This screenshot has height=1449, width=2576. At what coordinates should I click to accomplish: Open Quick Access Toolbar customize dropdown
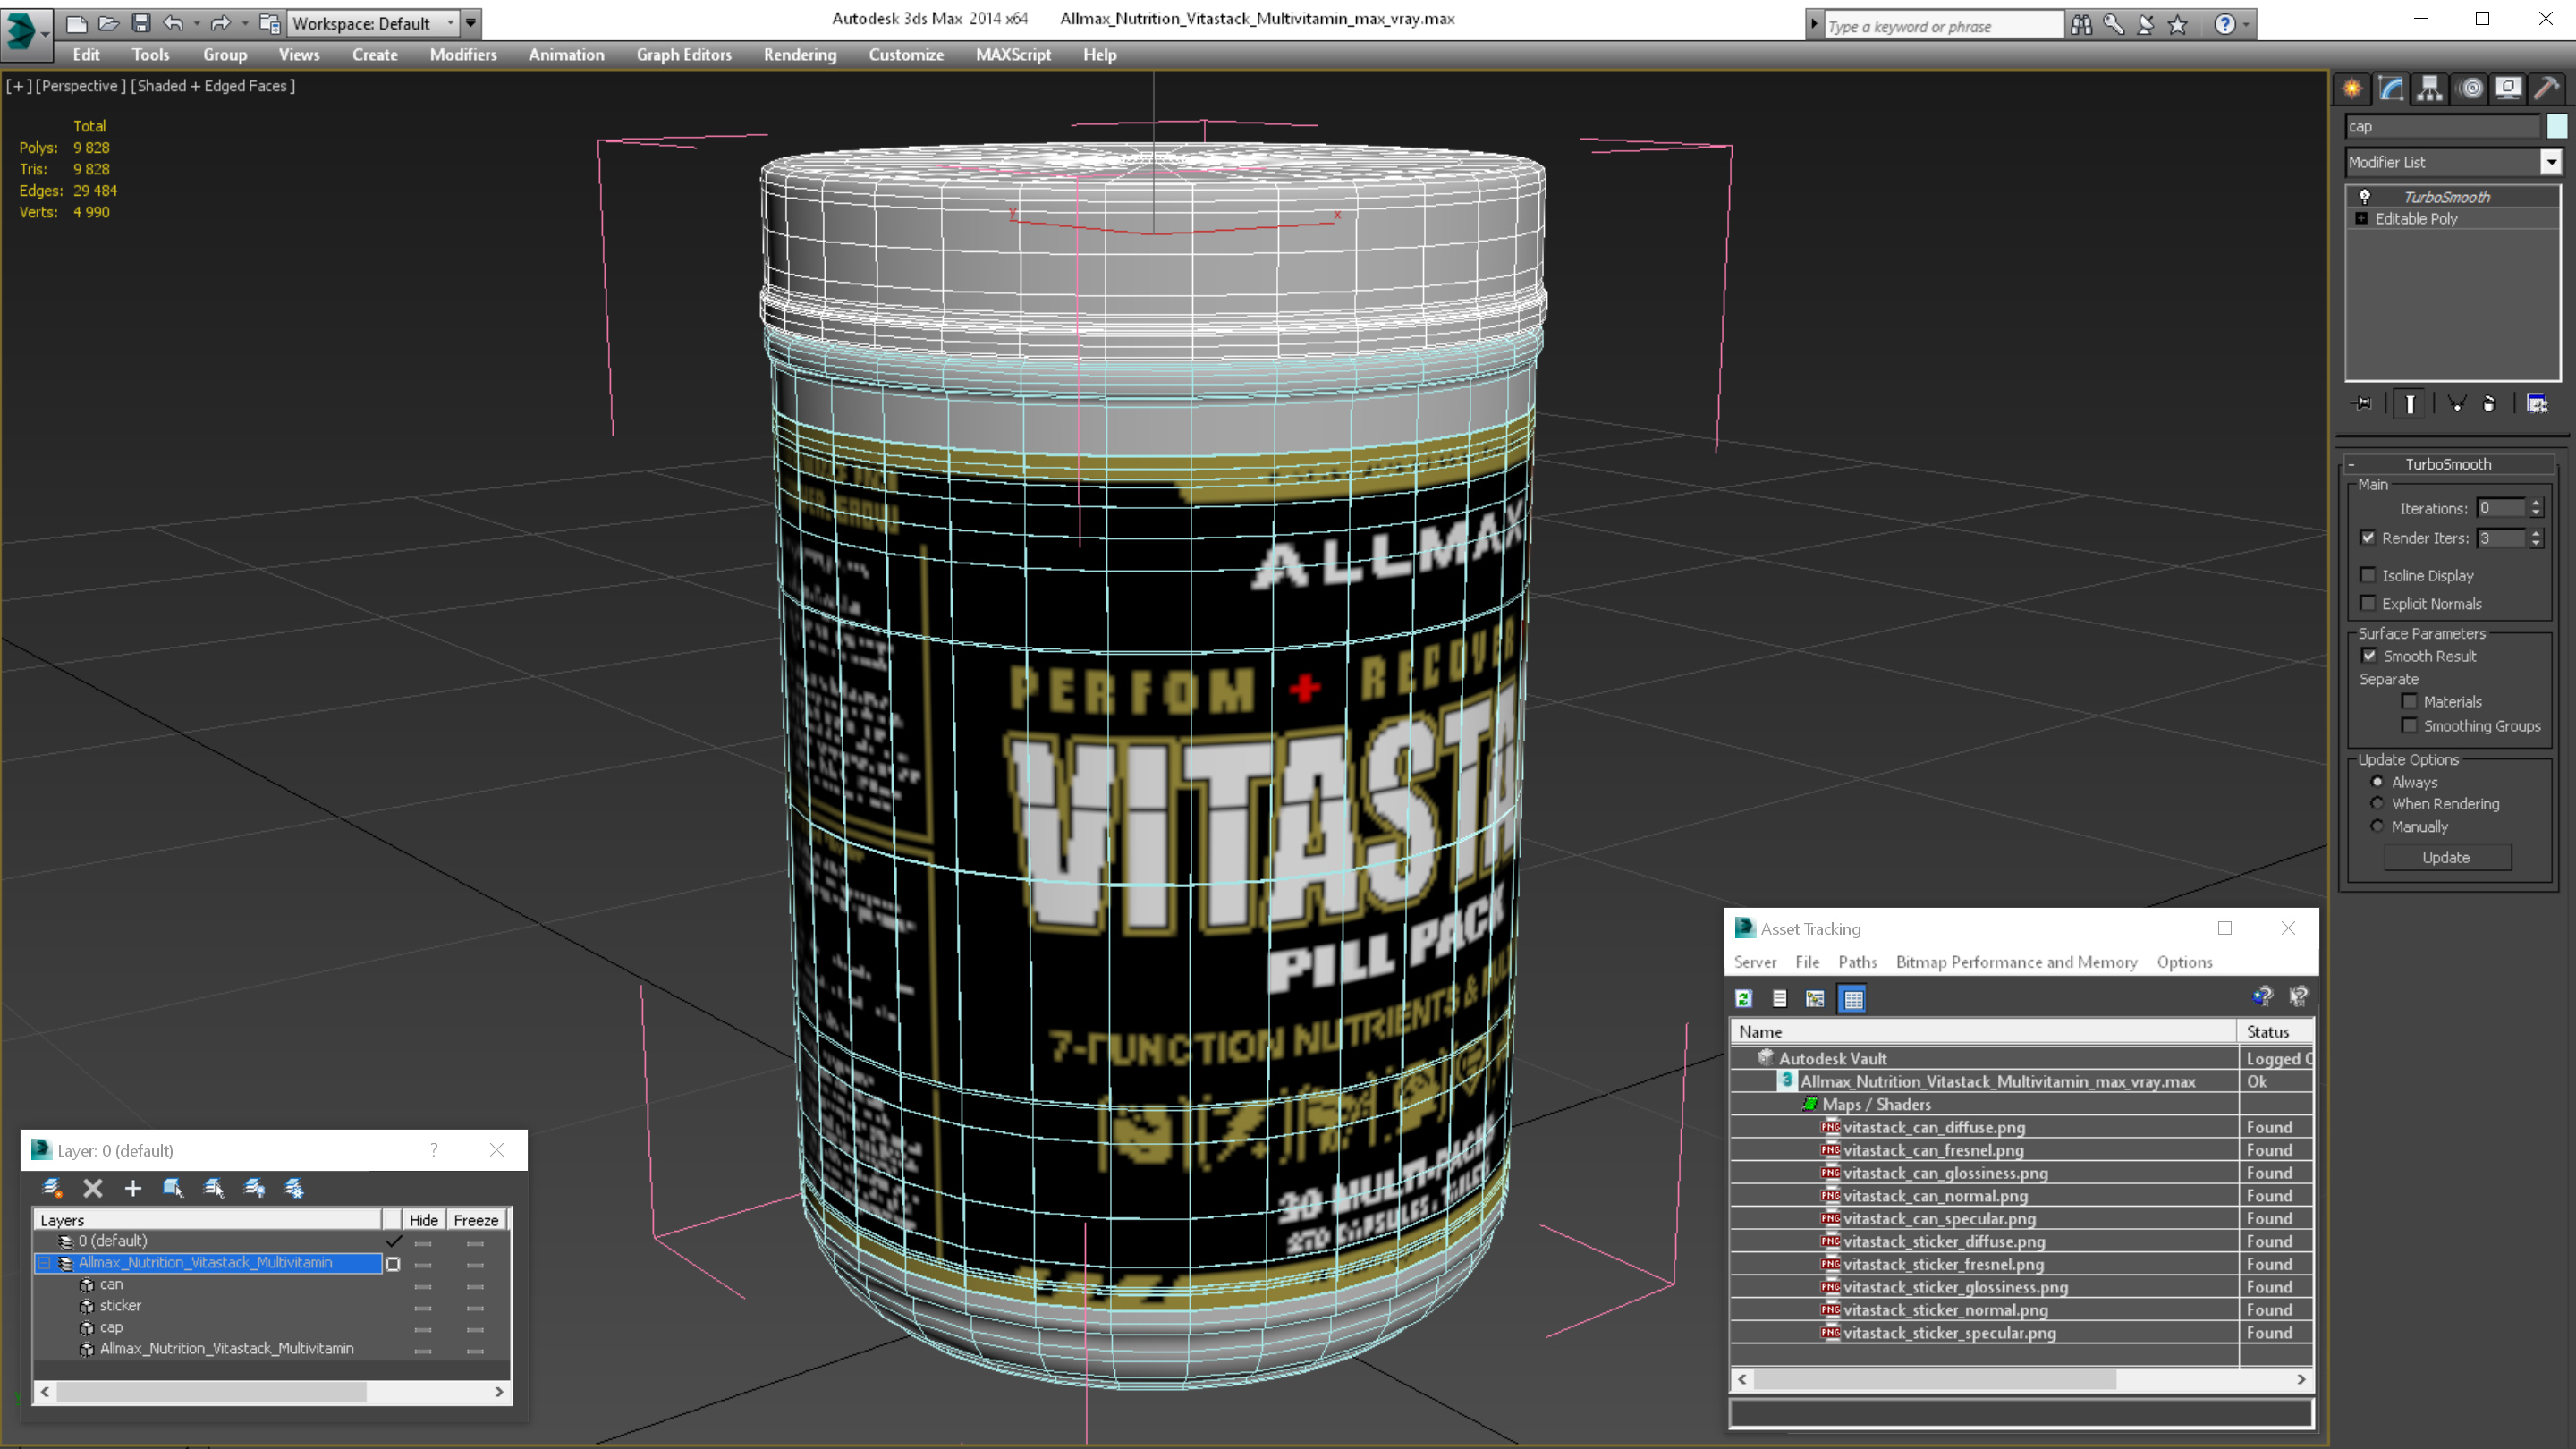(471, 23)
